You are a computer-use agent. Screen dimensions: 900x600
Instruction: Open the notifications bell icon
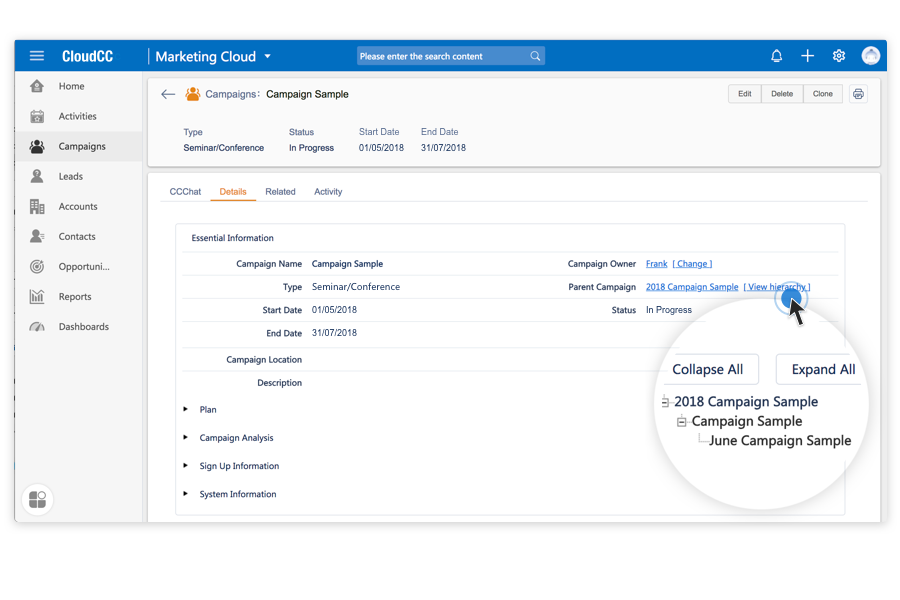pos(777,56)
